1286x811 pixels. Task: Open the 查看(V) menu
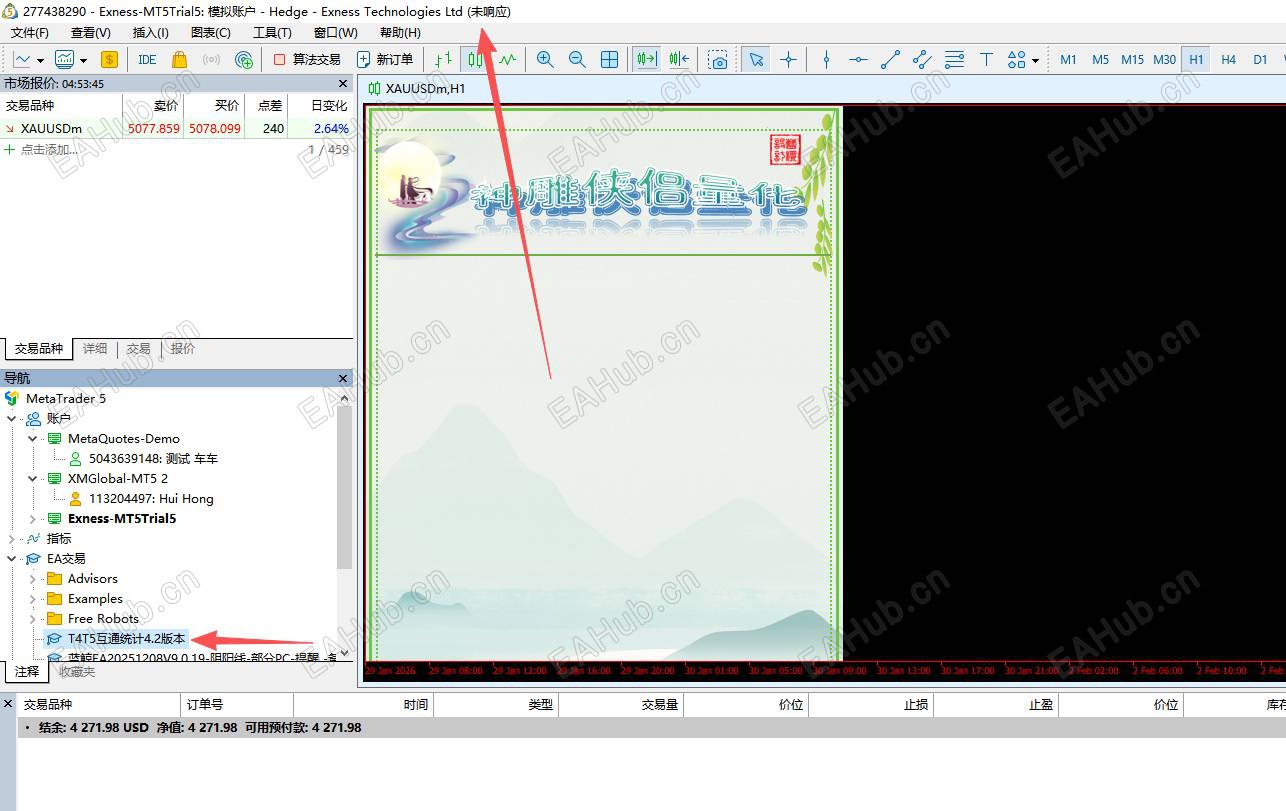click(x=91, y=32)
